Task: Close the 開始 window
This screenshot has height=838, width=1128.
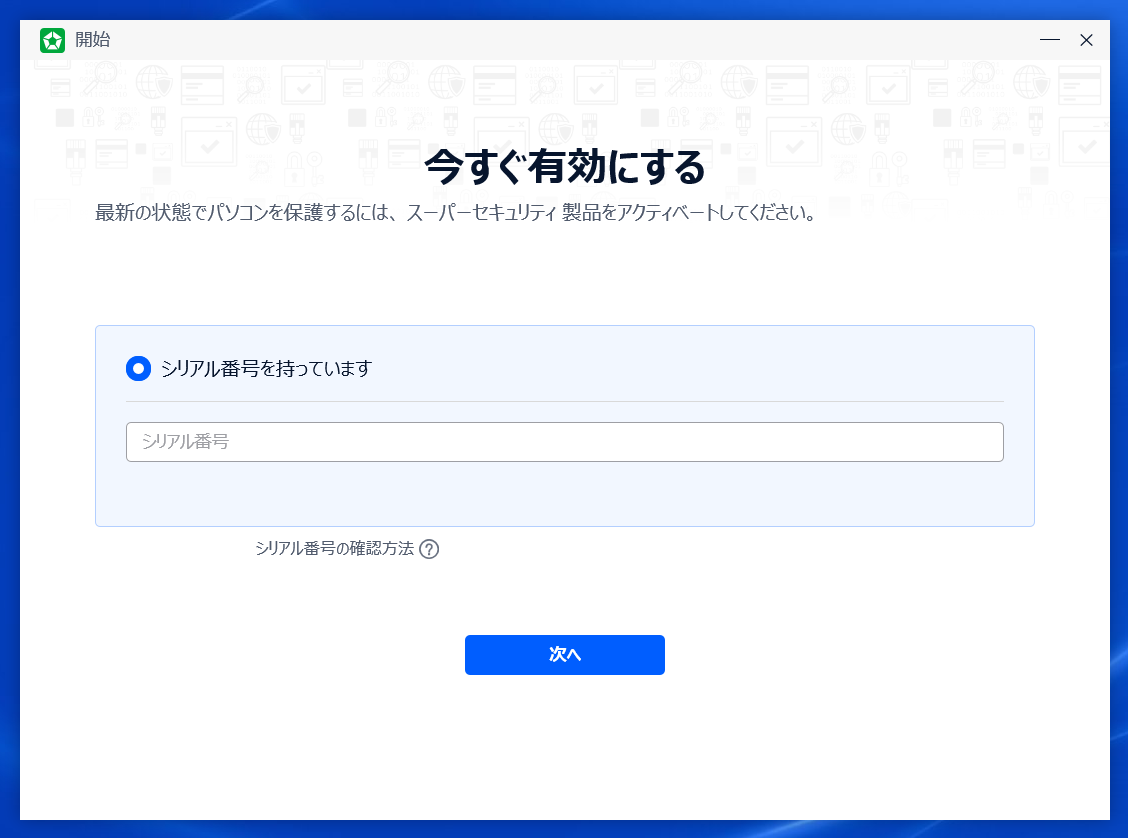Action: [x=1086, y=40]
